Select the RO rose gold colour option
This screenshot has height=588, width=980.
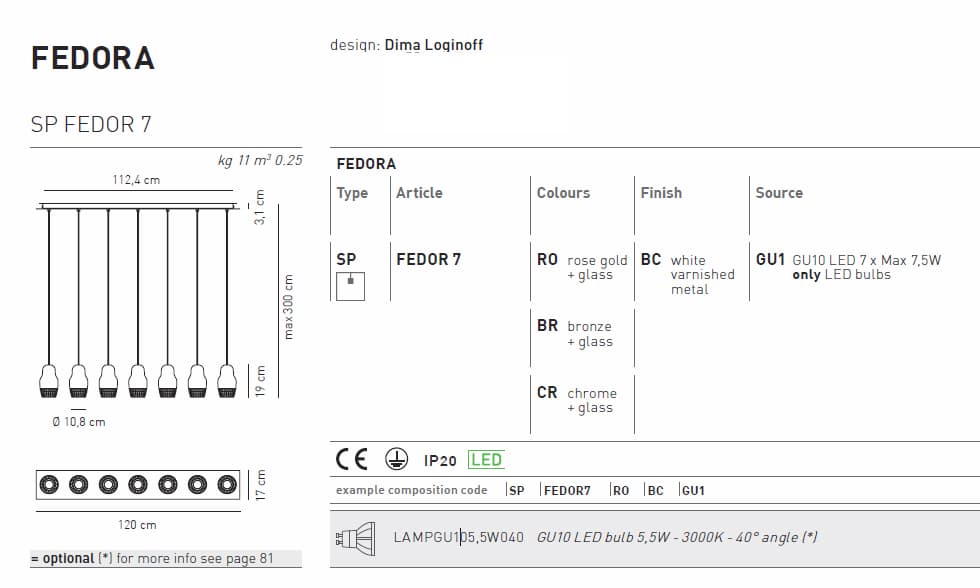[578, 267]
